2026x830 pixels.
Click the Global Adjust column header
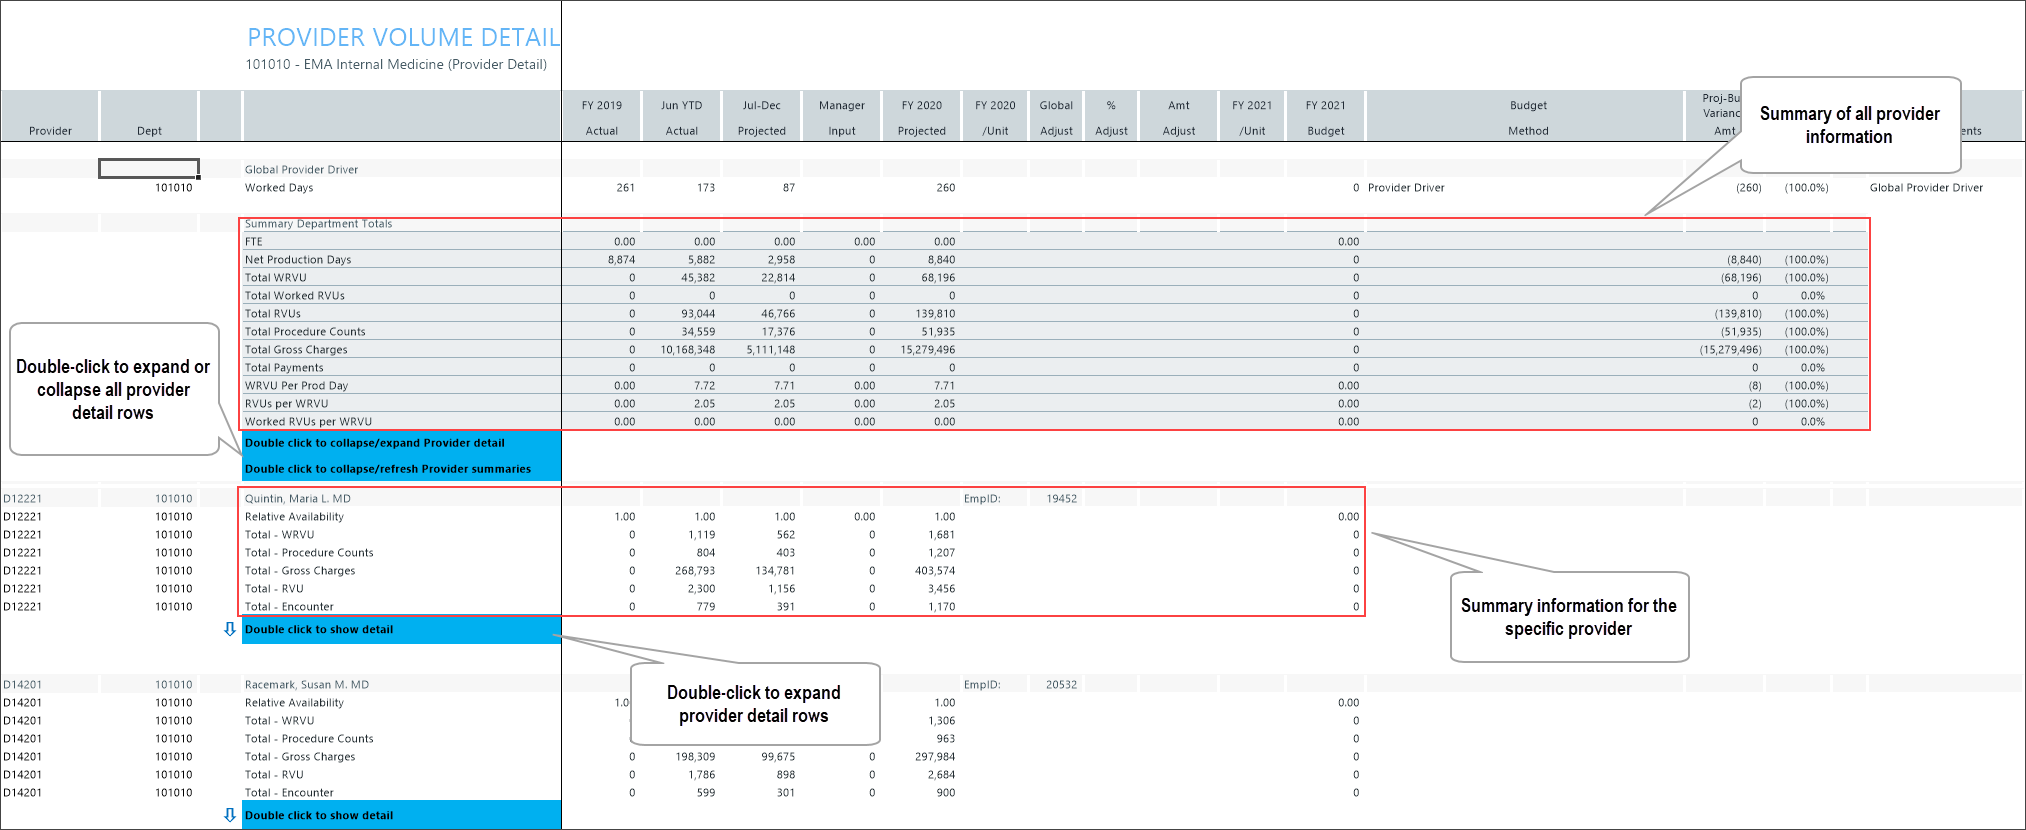pyautogui.click(x=1056, y=117)
